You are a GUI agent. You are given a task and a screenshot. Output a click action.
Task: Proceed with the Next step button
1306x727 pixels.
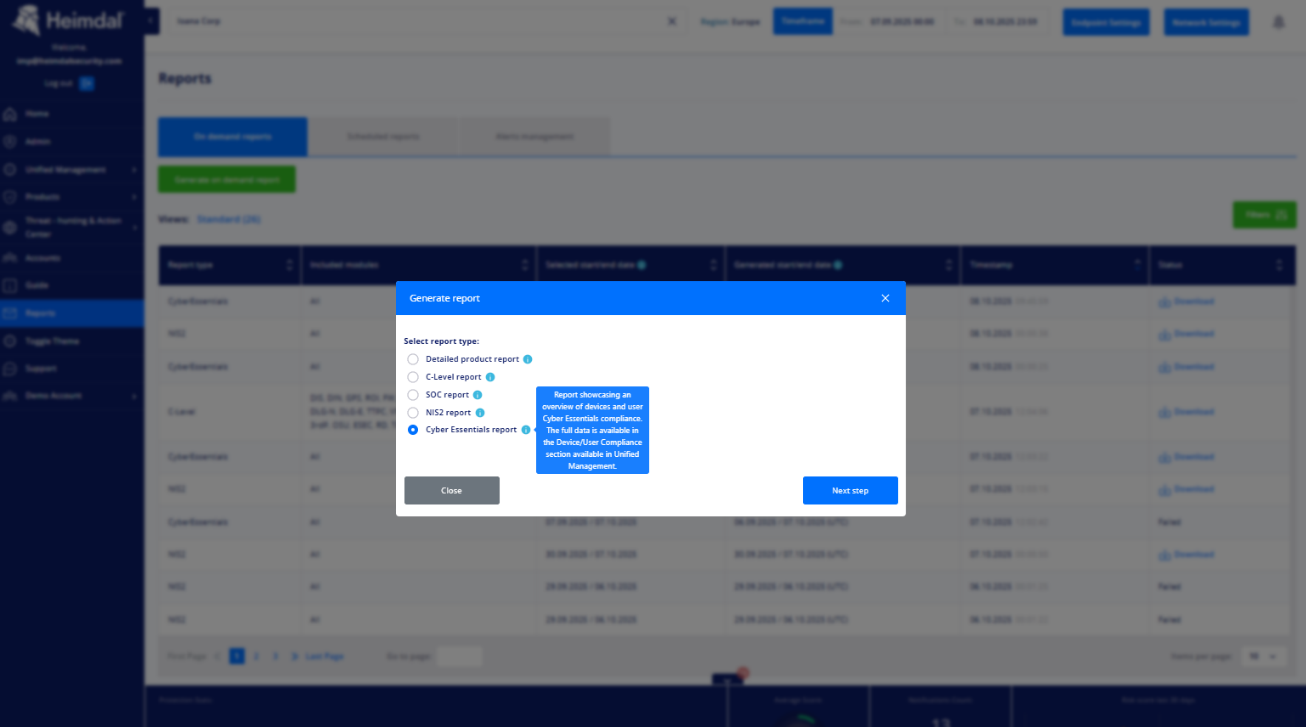click(x=850, y=490)
